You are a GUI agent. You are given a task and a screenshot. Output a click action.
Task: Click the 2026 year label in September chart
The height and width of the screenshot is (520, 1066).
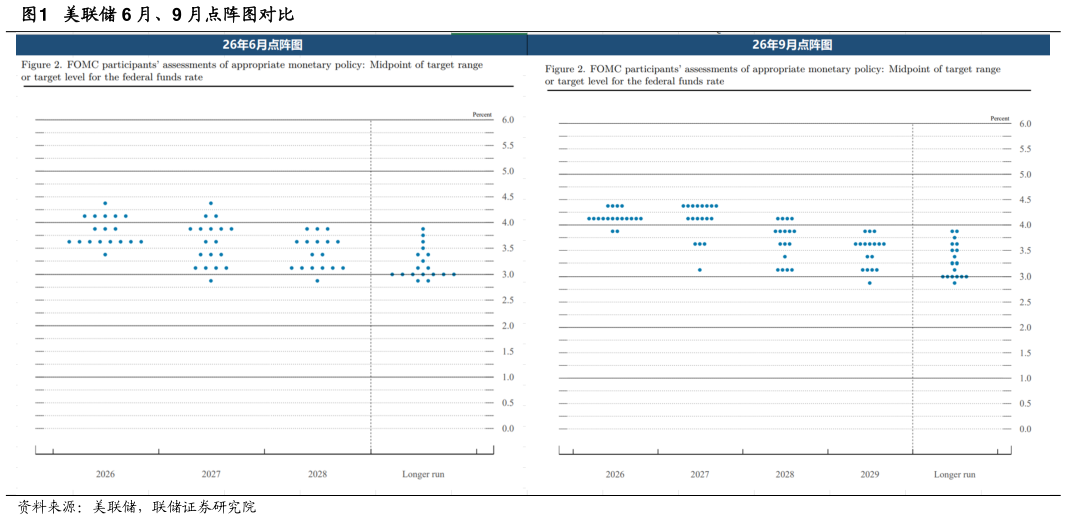pyautogui.click(x=615, y=474)
